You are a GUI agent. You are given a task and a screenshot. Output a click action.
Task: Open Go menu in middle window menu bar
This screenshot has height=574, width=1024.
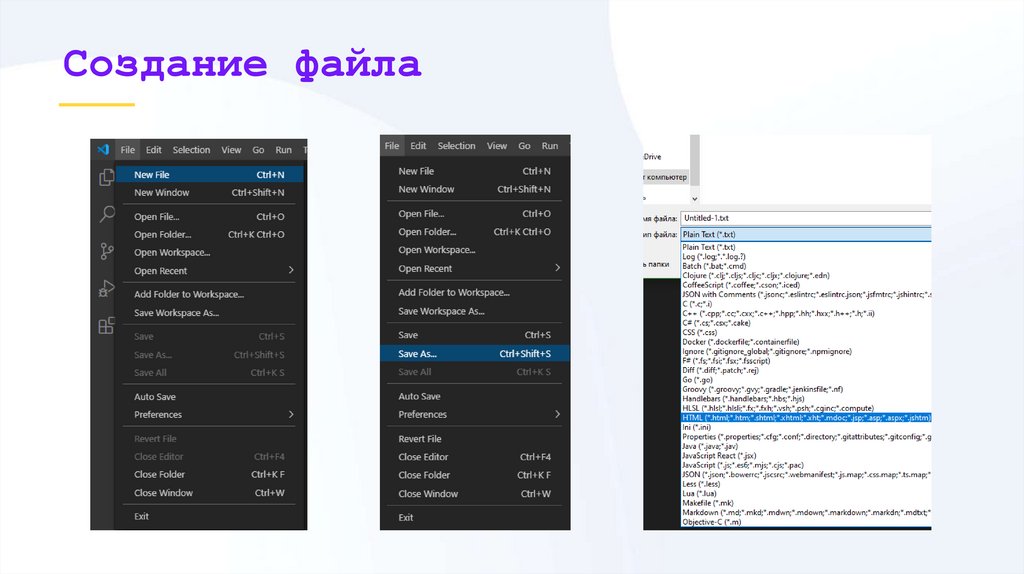coord(524,146)
